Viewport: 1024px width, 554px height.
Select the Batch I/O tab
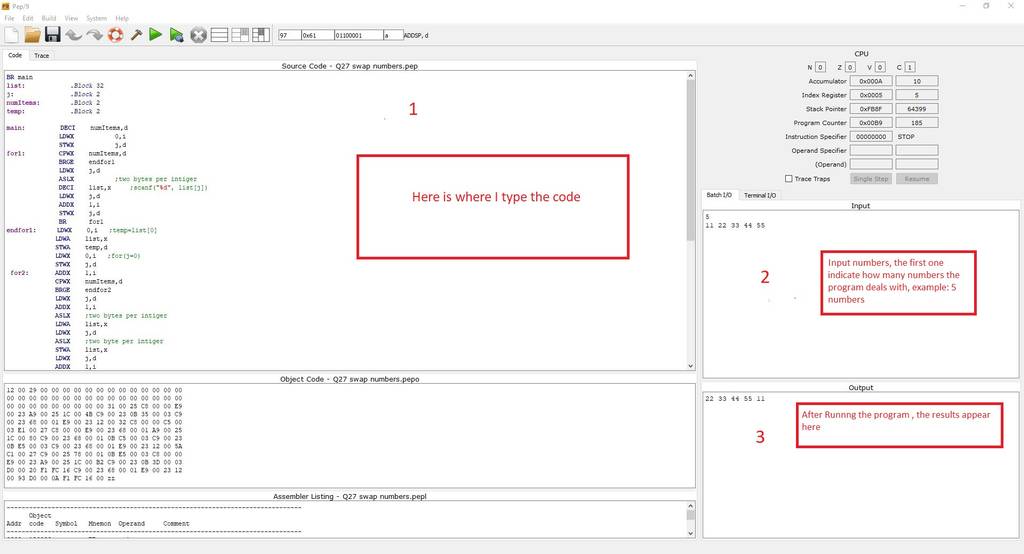click(719, 195)
